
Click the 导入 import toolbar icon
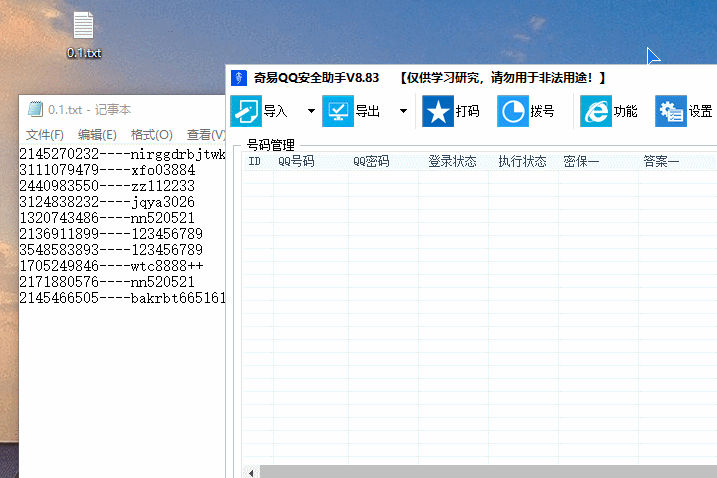point(246,111)
